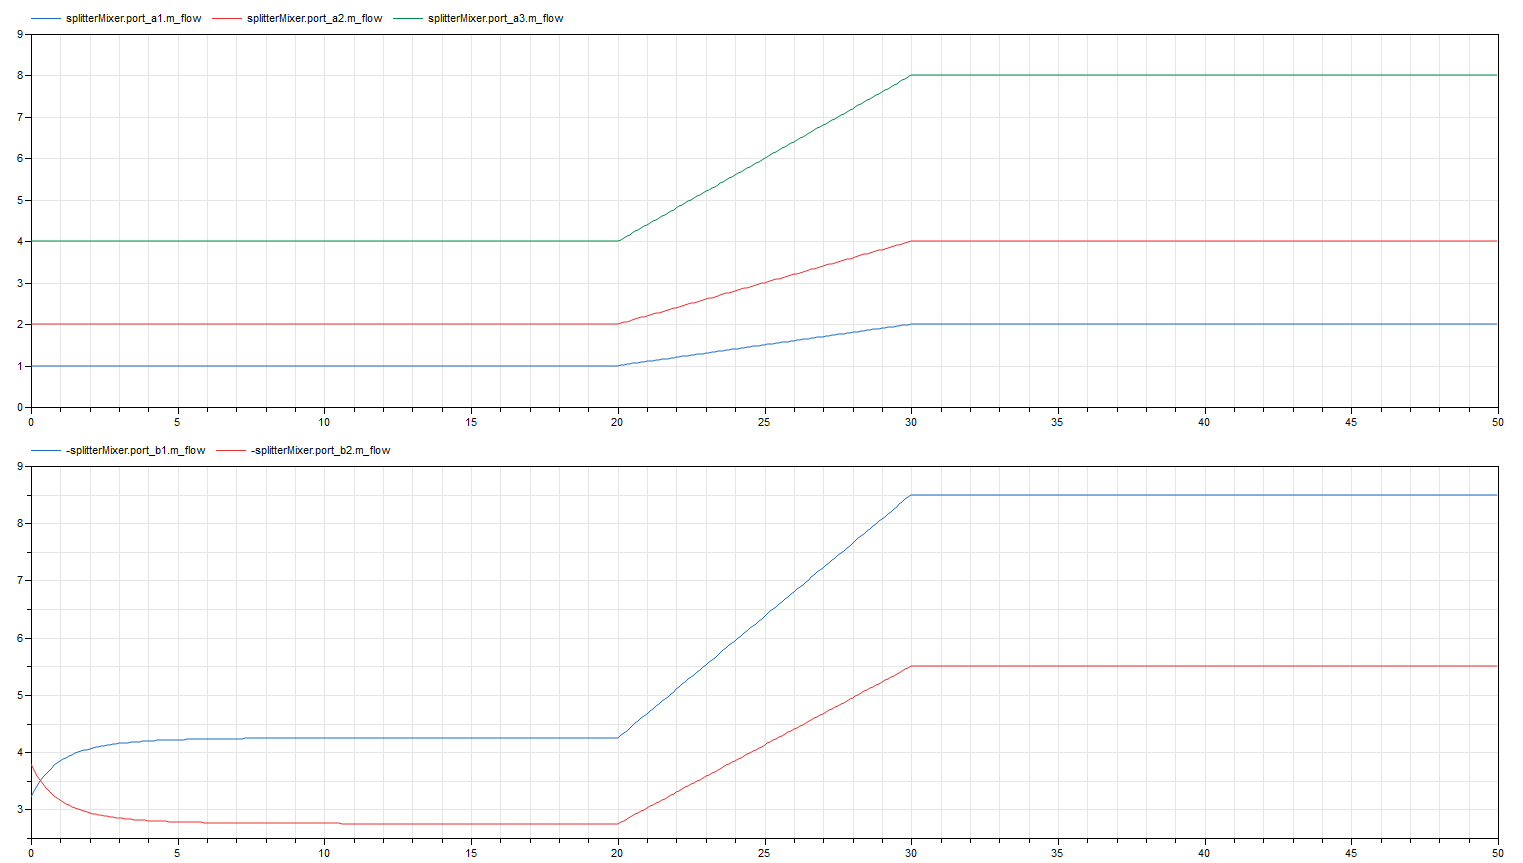The image size is (1523, 863).
Task: Click the splitterMixer.port_a3.m_flow legend label
Action: pos(495,19)
